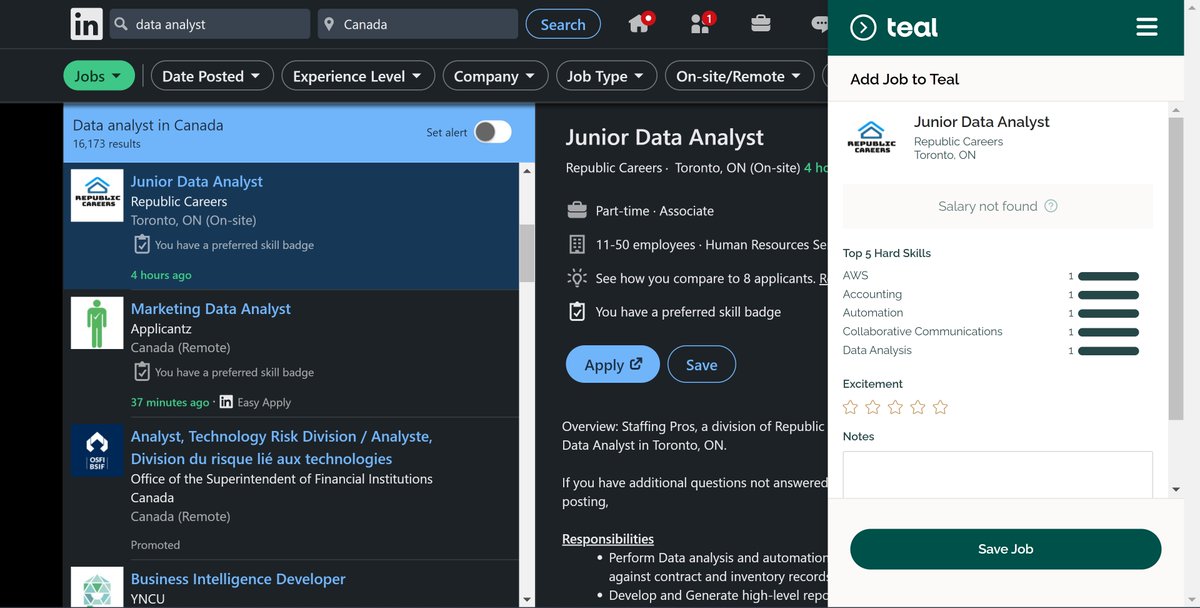Expand the Date Posted filter
Viewport: 1200px width, 608px height.
(211, 76)
